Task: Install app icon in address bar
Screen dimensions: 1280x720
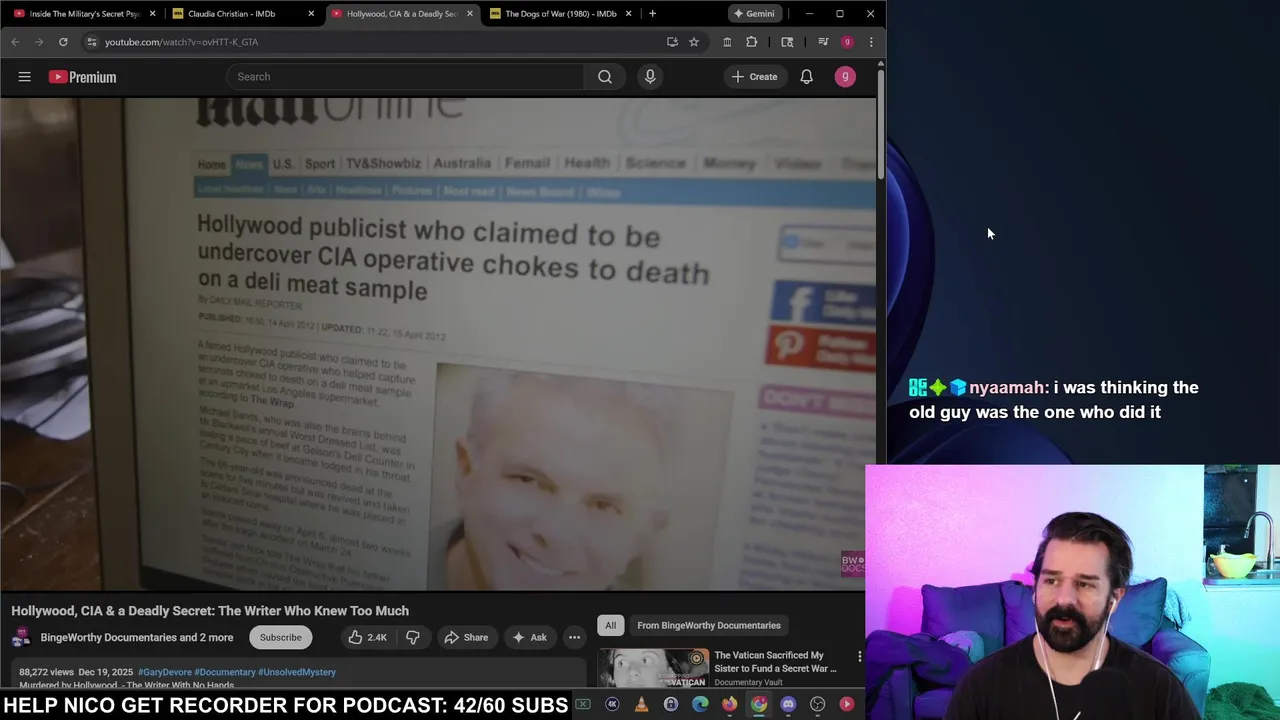Action: click(x=672, y=42)
